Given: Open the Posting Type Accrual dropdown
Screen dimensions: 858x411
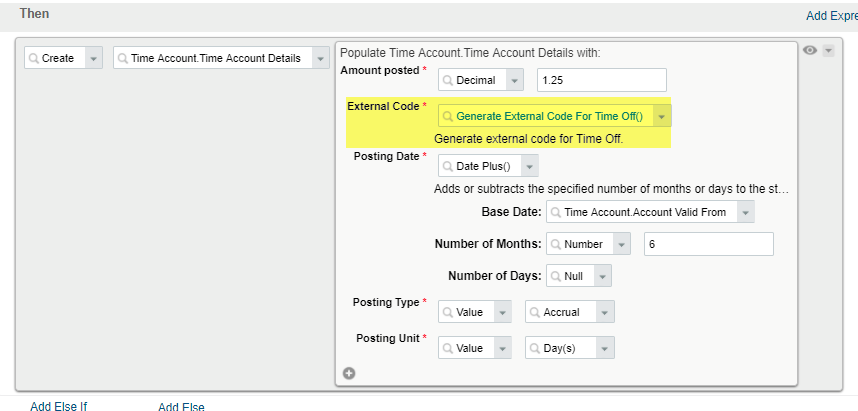Looking at the screenshot, I should click(605, 312).
